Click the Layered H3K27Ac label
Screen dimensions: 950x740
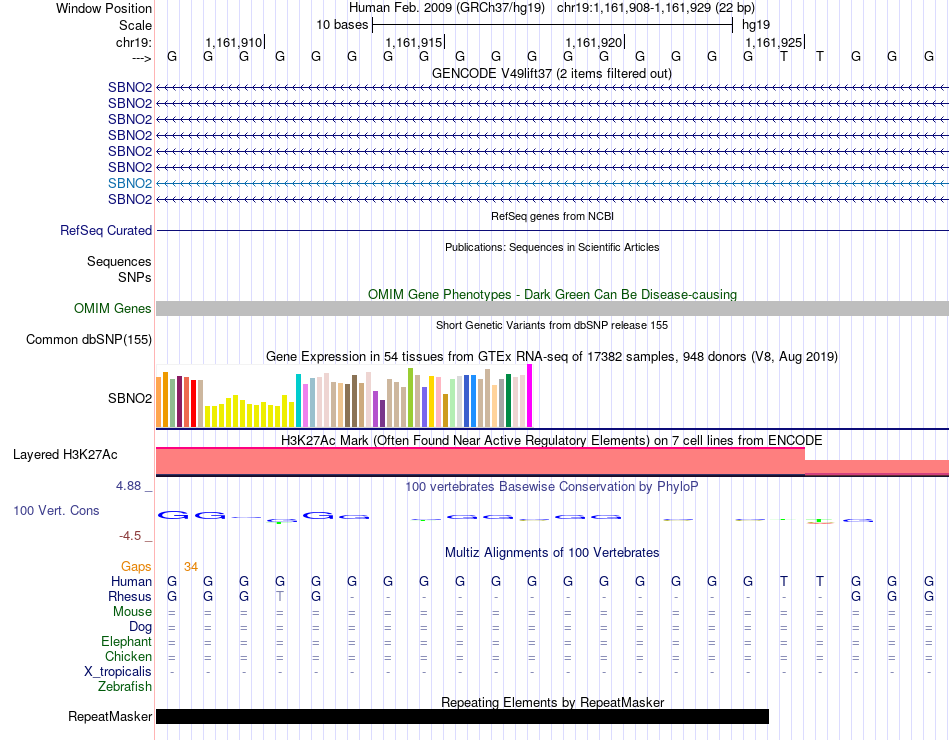(x=65, y=455)
